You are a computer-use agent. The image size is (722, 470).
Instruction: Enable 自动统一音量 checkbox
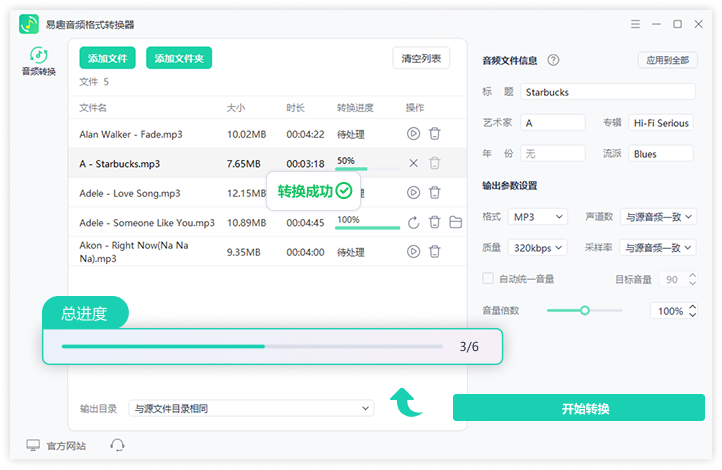[488, 279]
